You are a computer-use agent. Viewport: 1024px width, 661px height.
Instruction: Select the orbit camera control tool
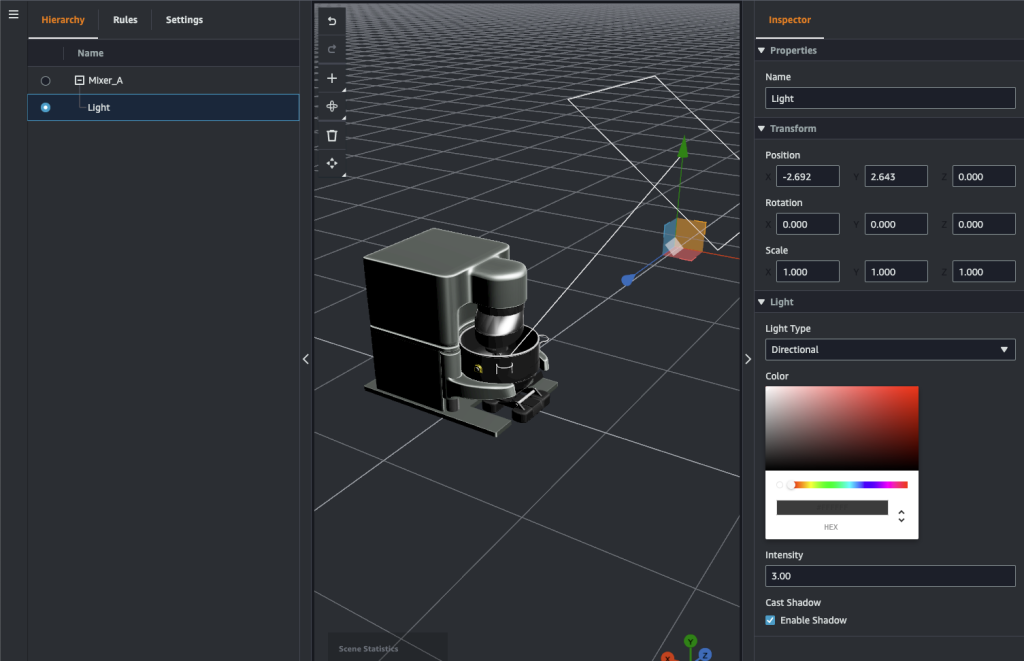[332, 106]
